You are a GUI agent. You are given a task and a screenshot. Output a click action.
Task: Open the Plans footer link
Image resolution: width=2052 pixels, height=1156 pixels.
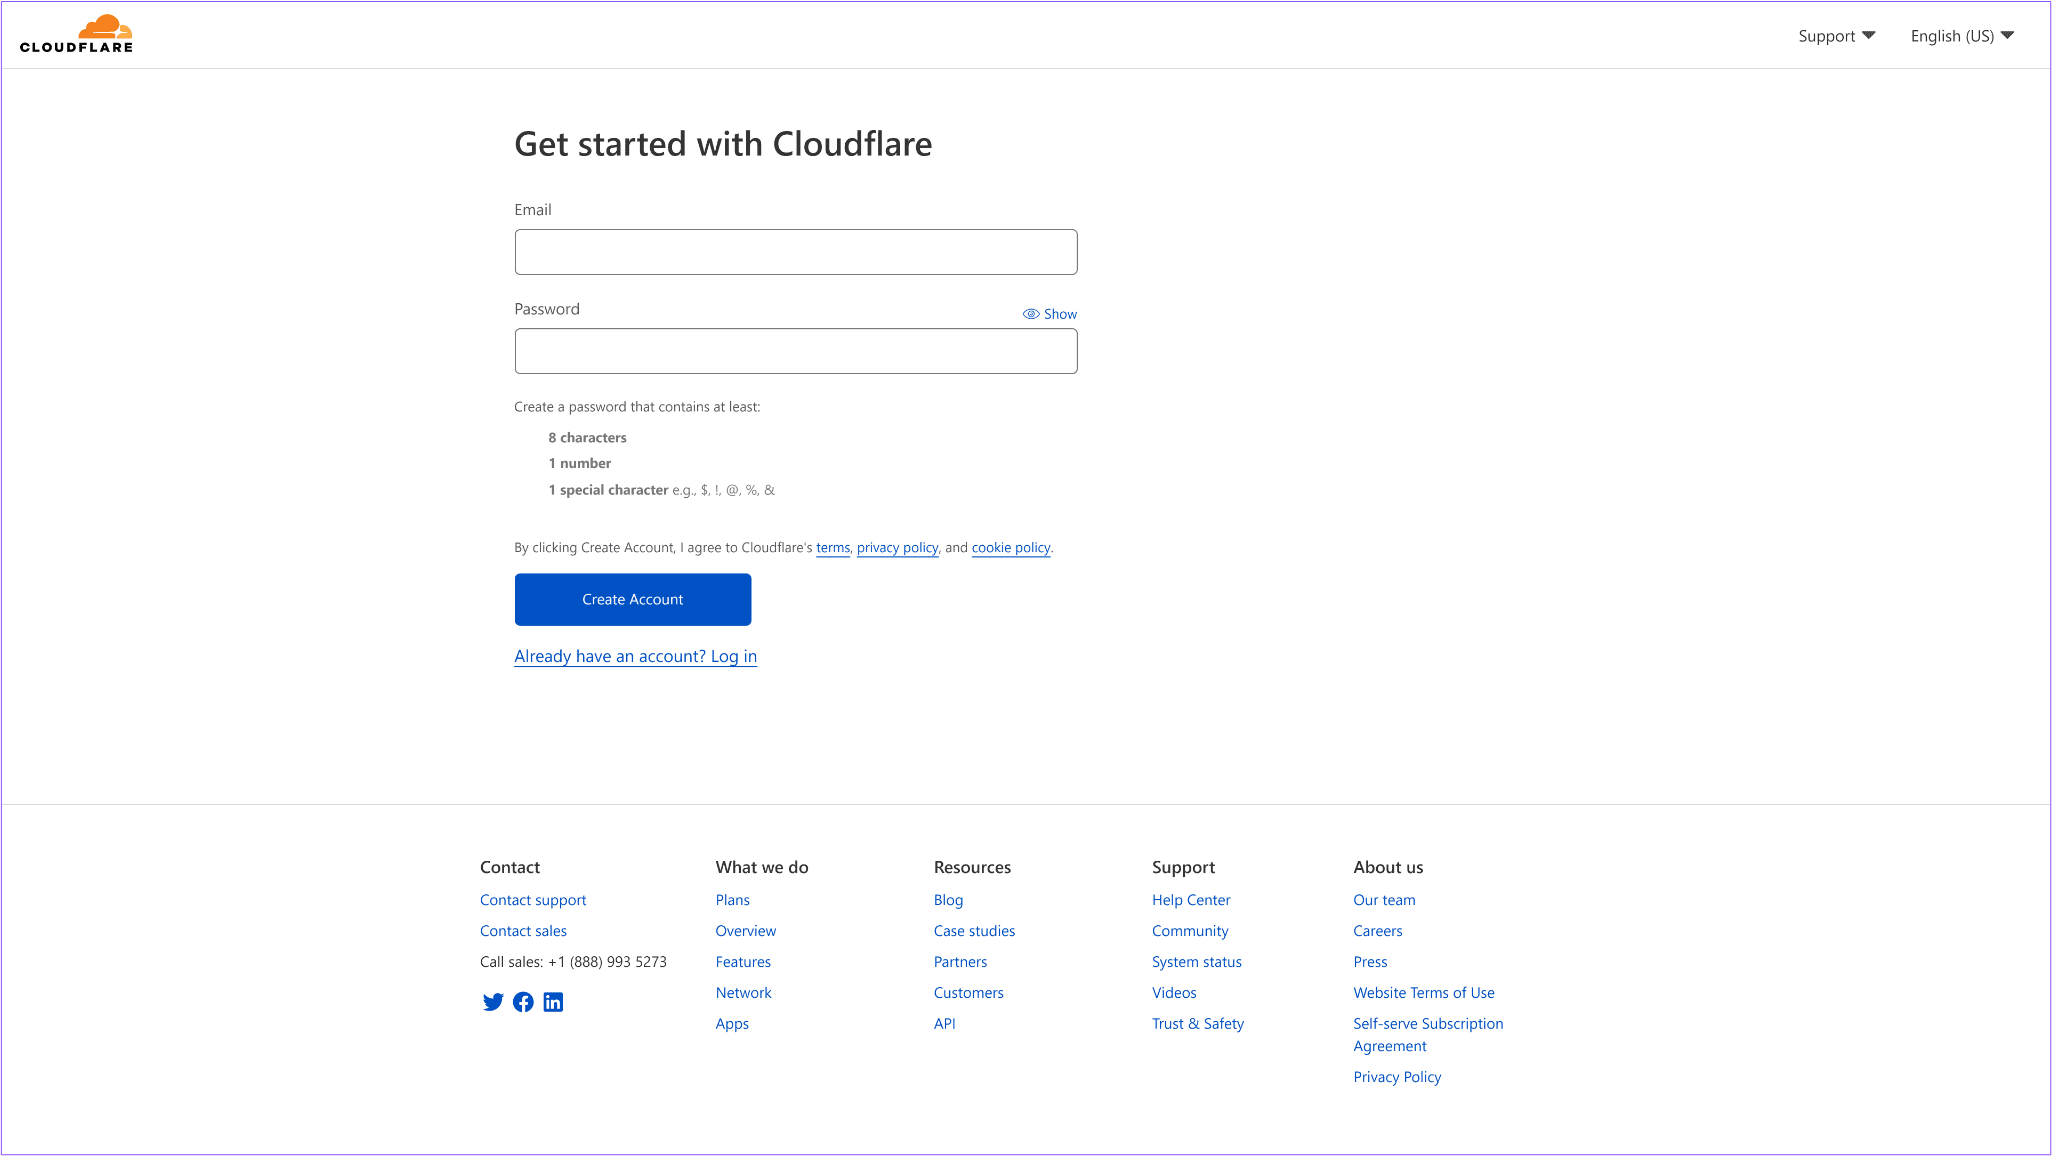point(733,900)
